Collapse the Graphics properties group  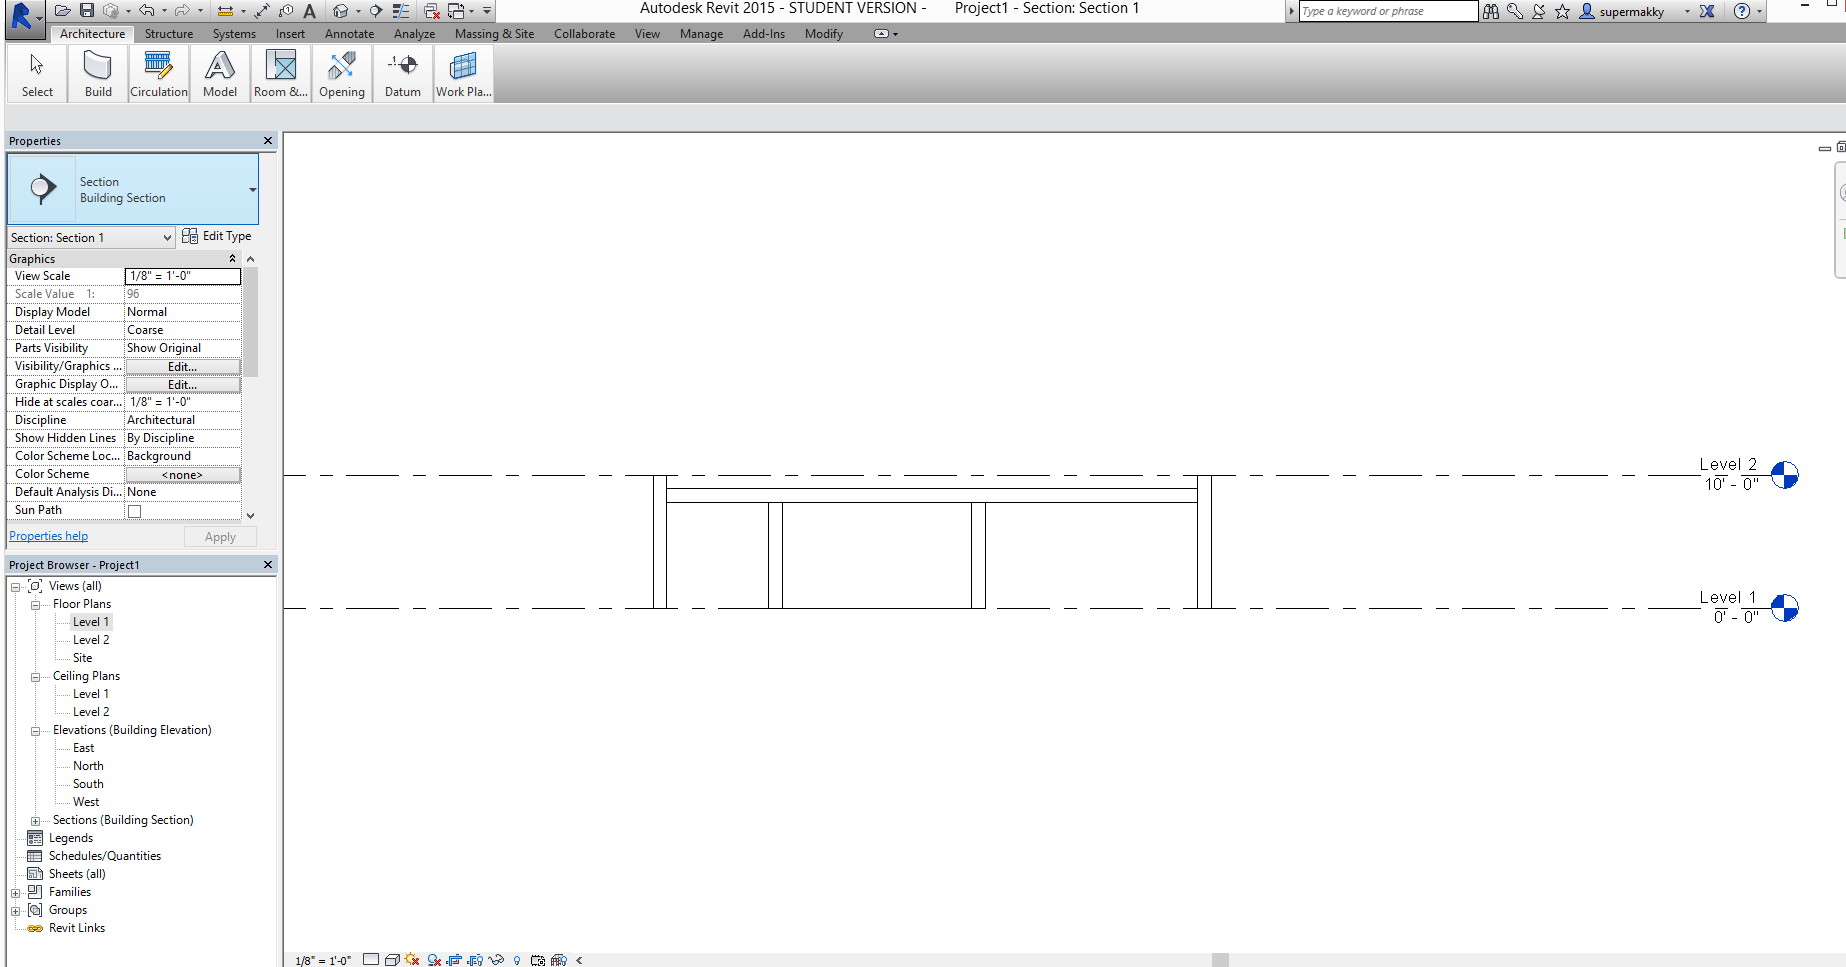[232, 259]
